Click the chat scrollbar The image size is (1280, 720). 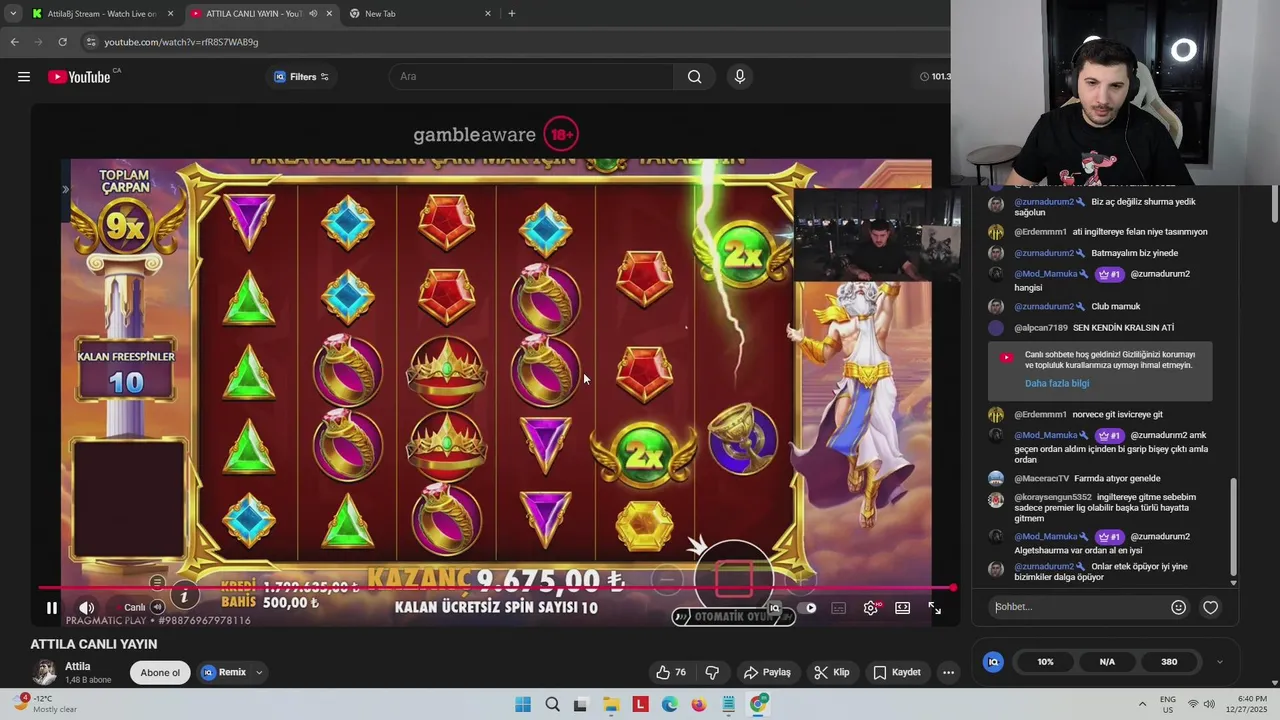click(1233, 526)
